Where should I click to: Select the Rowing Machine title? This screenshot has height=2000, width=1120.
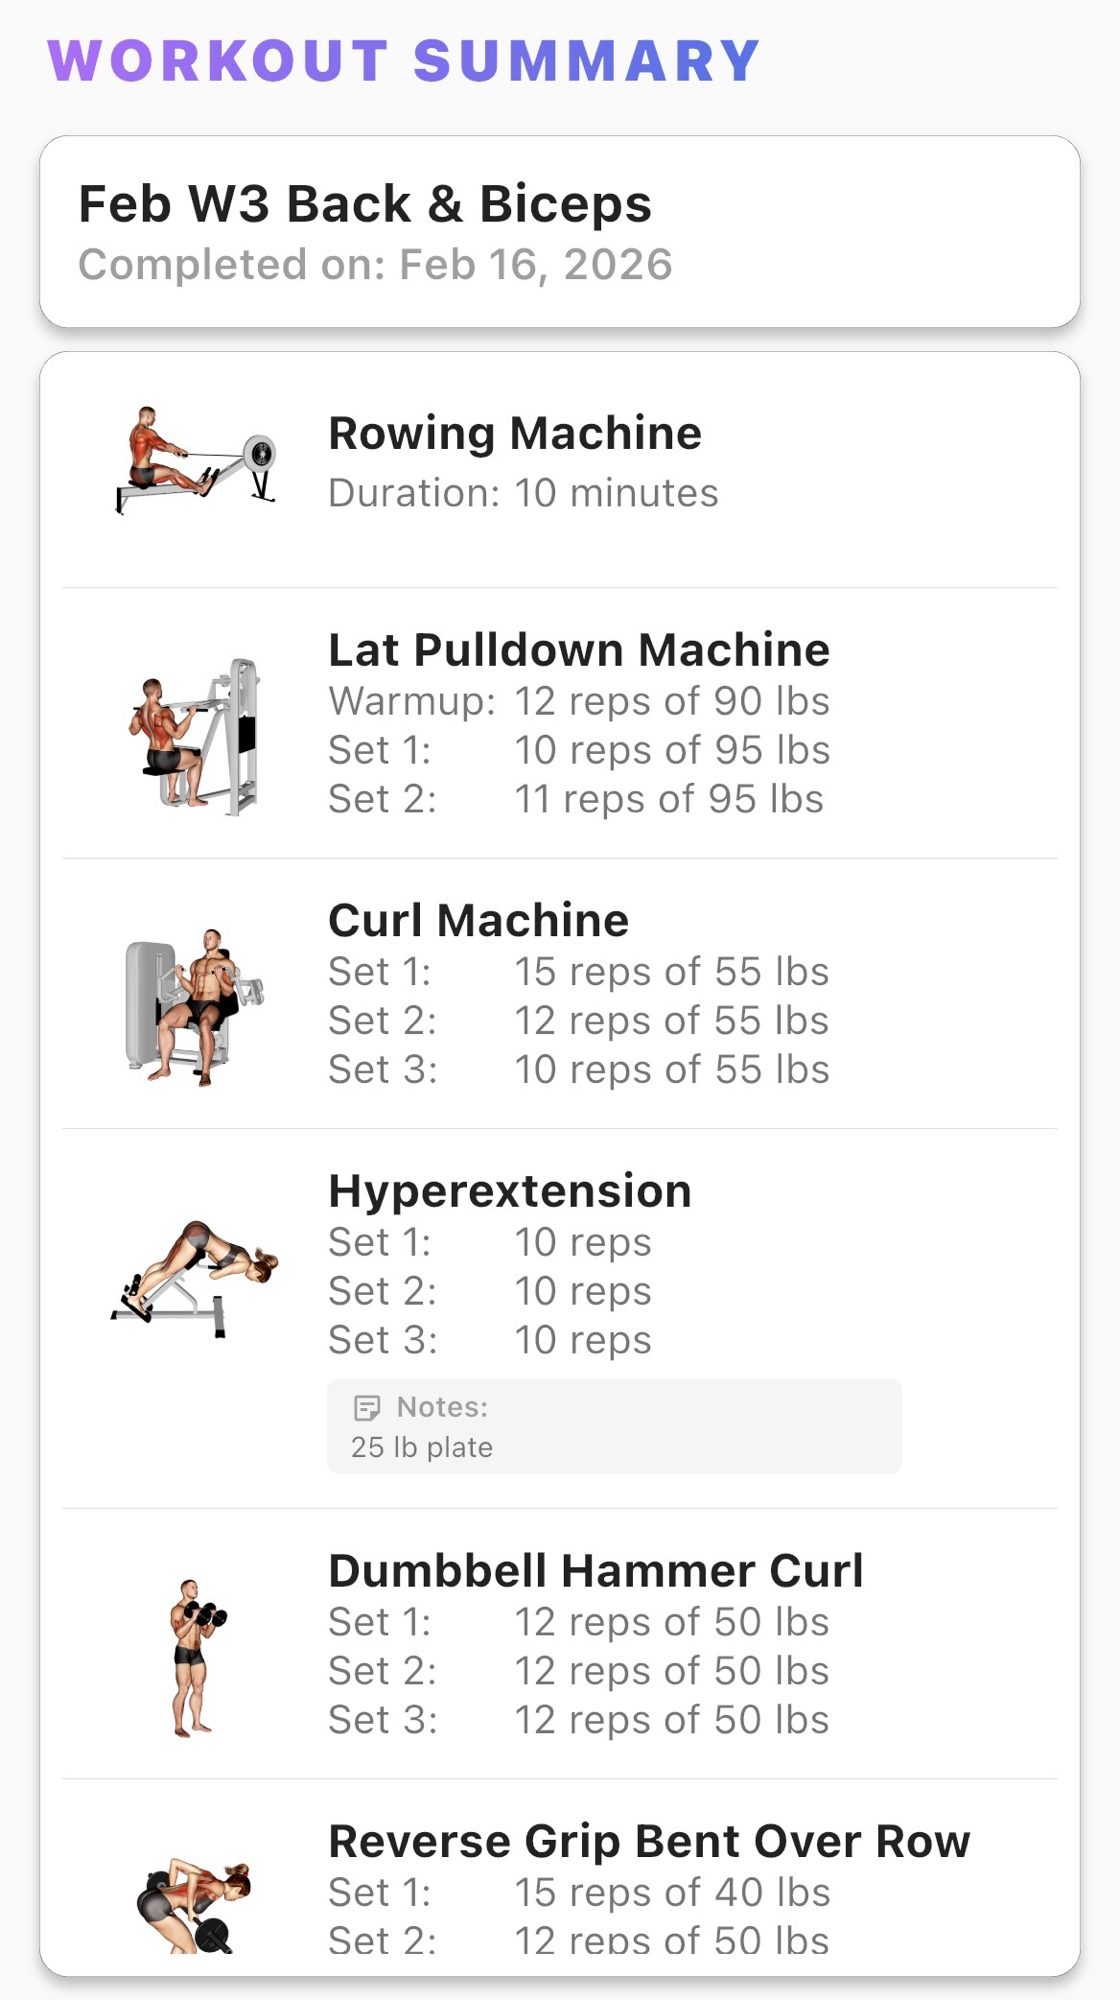coord(515,434)
